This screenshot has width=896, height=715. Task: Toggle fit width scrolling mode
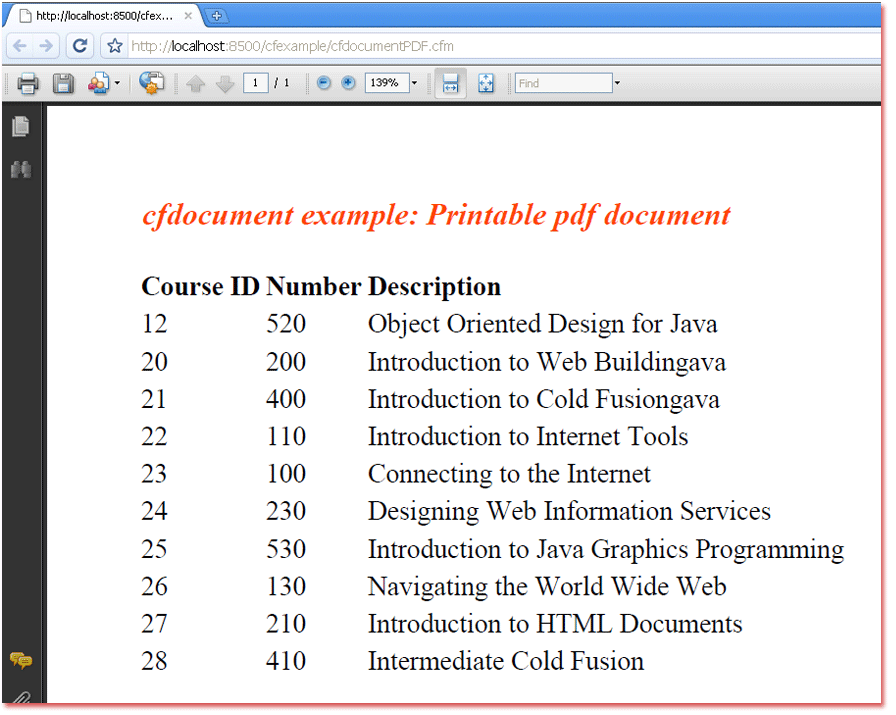(x=450, y=83)
